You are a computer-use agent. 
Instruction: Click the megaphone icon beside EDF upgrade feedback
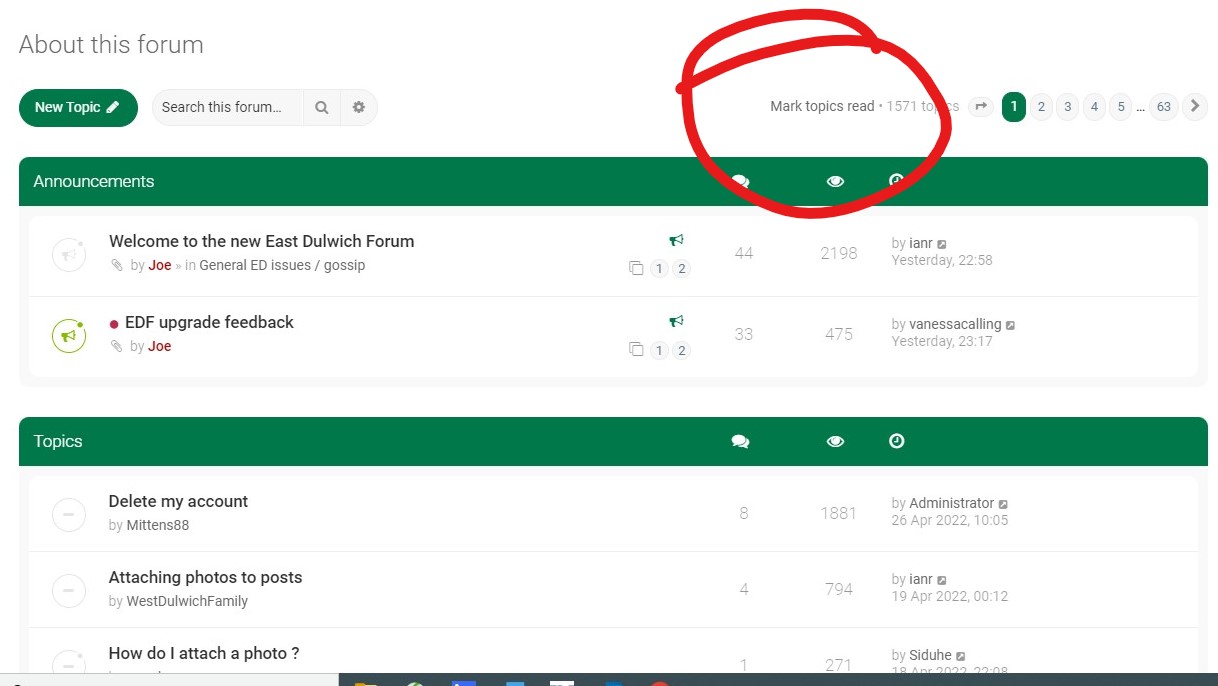(677, 321)
